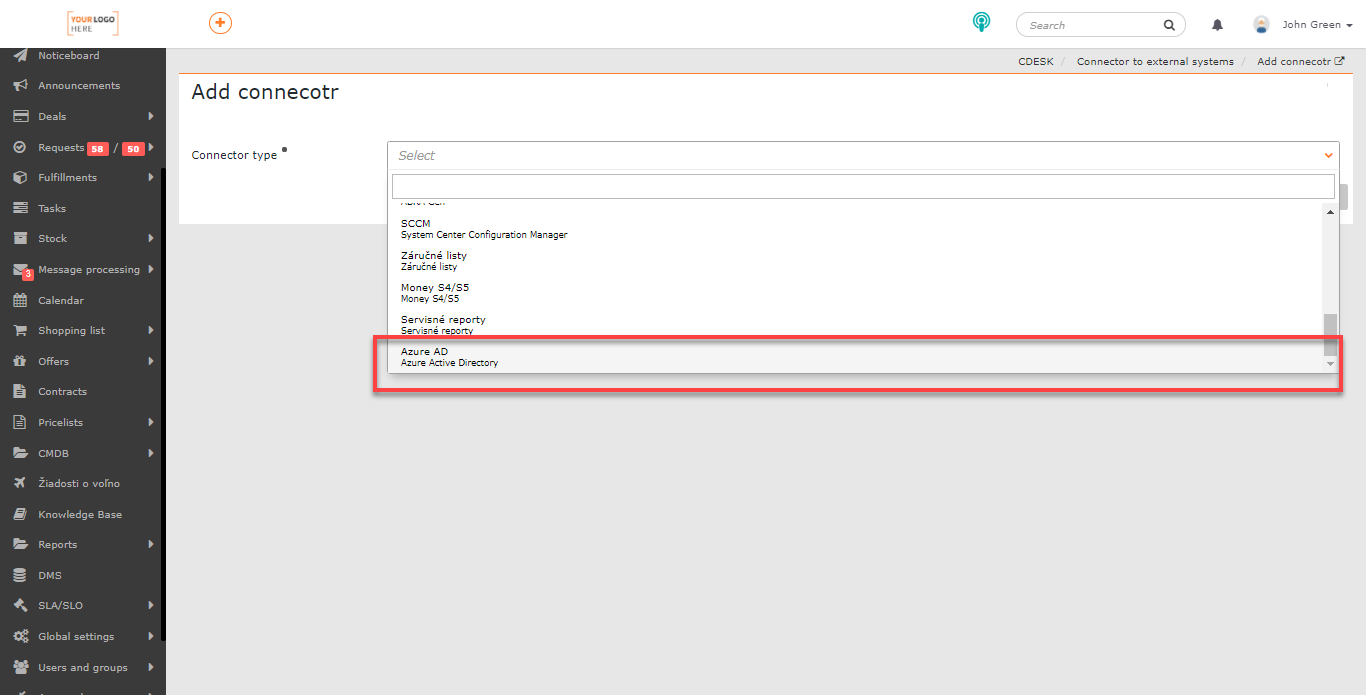Click the Message processing envelope icon

tap(20, 270)
